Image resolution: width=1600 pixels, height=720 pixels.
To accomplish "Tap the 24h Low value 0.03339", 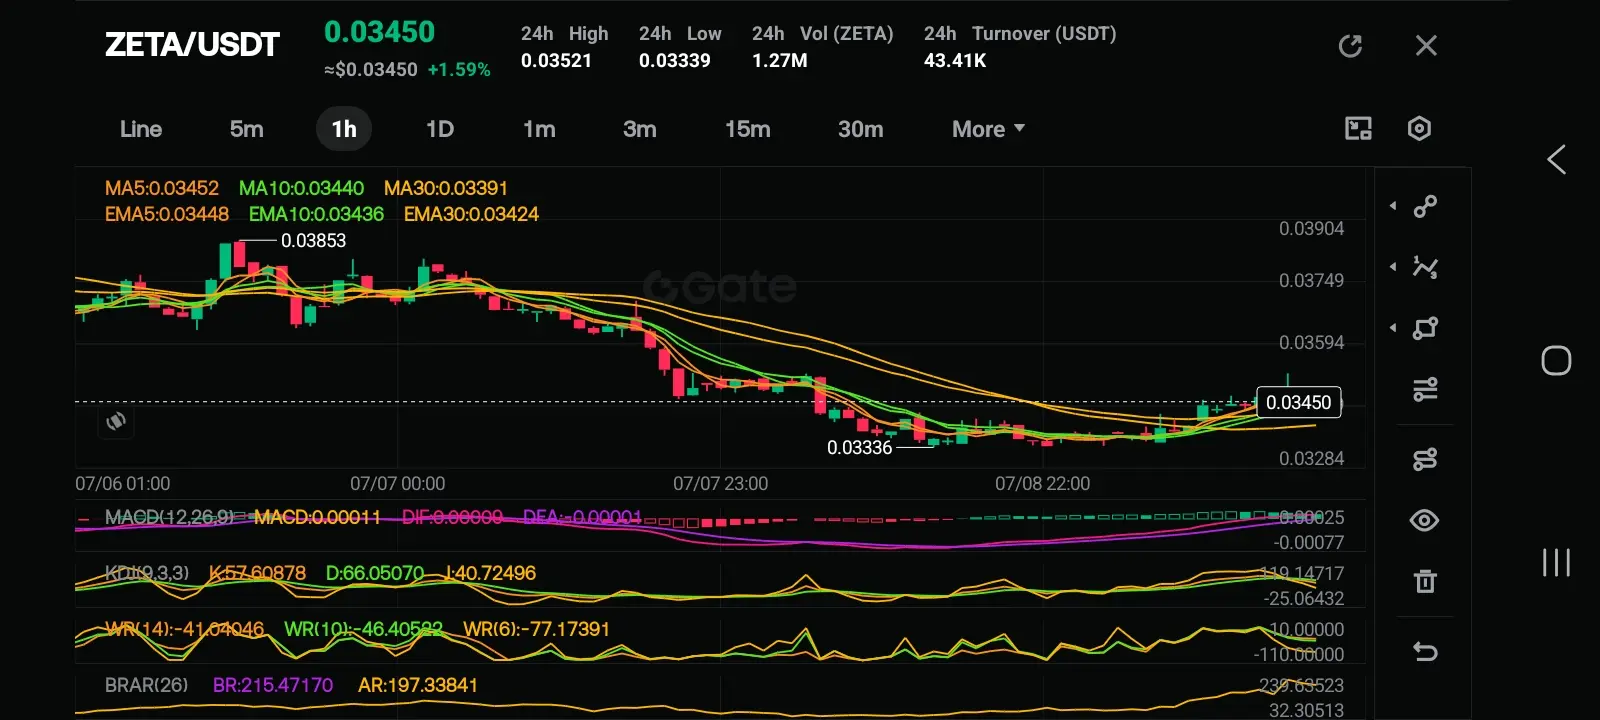I will (675, 61).
